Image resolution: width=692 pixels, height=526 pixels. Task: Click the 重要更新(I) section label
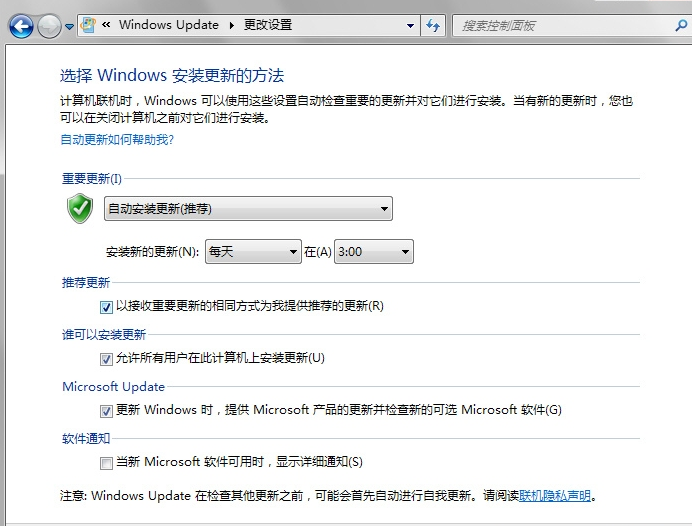(x=92, y=179)
